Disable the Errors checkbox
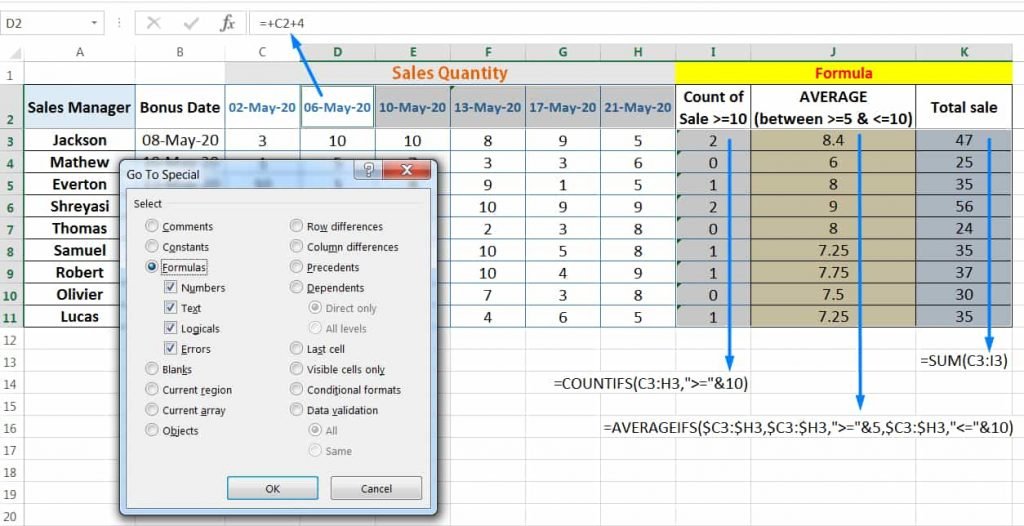Screen dimensions: 1024x526 click(170, 349)
